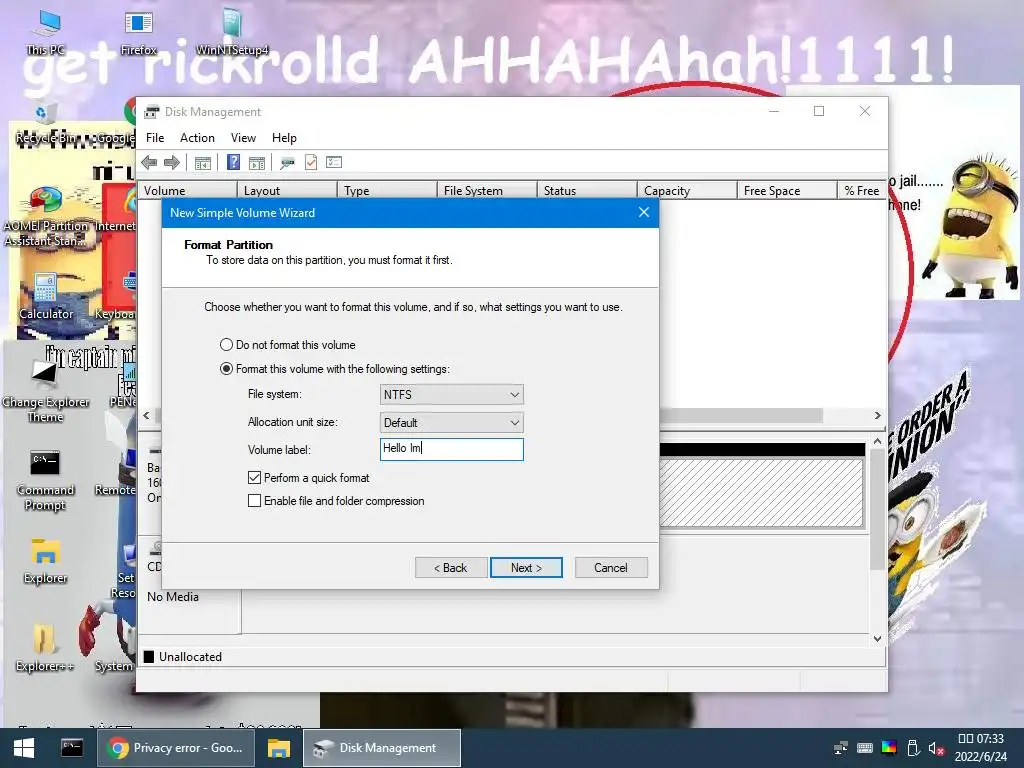
Task: Click the muted volume tray icon
Action: tap(936, 749)
